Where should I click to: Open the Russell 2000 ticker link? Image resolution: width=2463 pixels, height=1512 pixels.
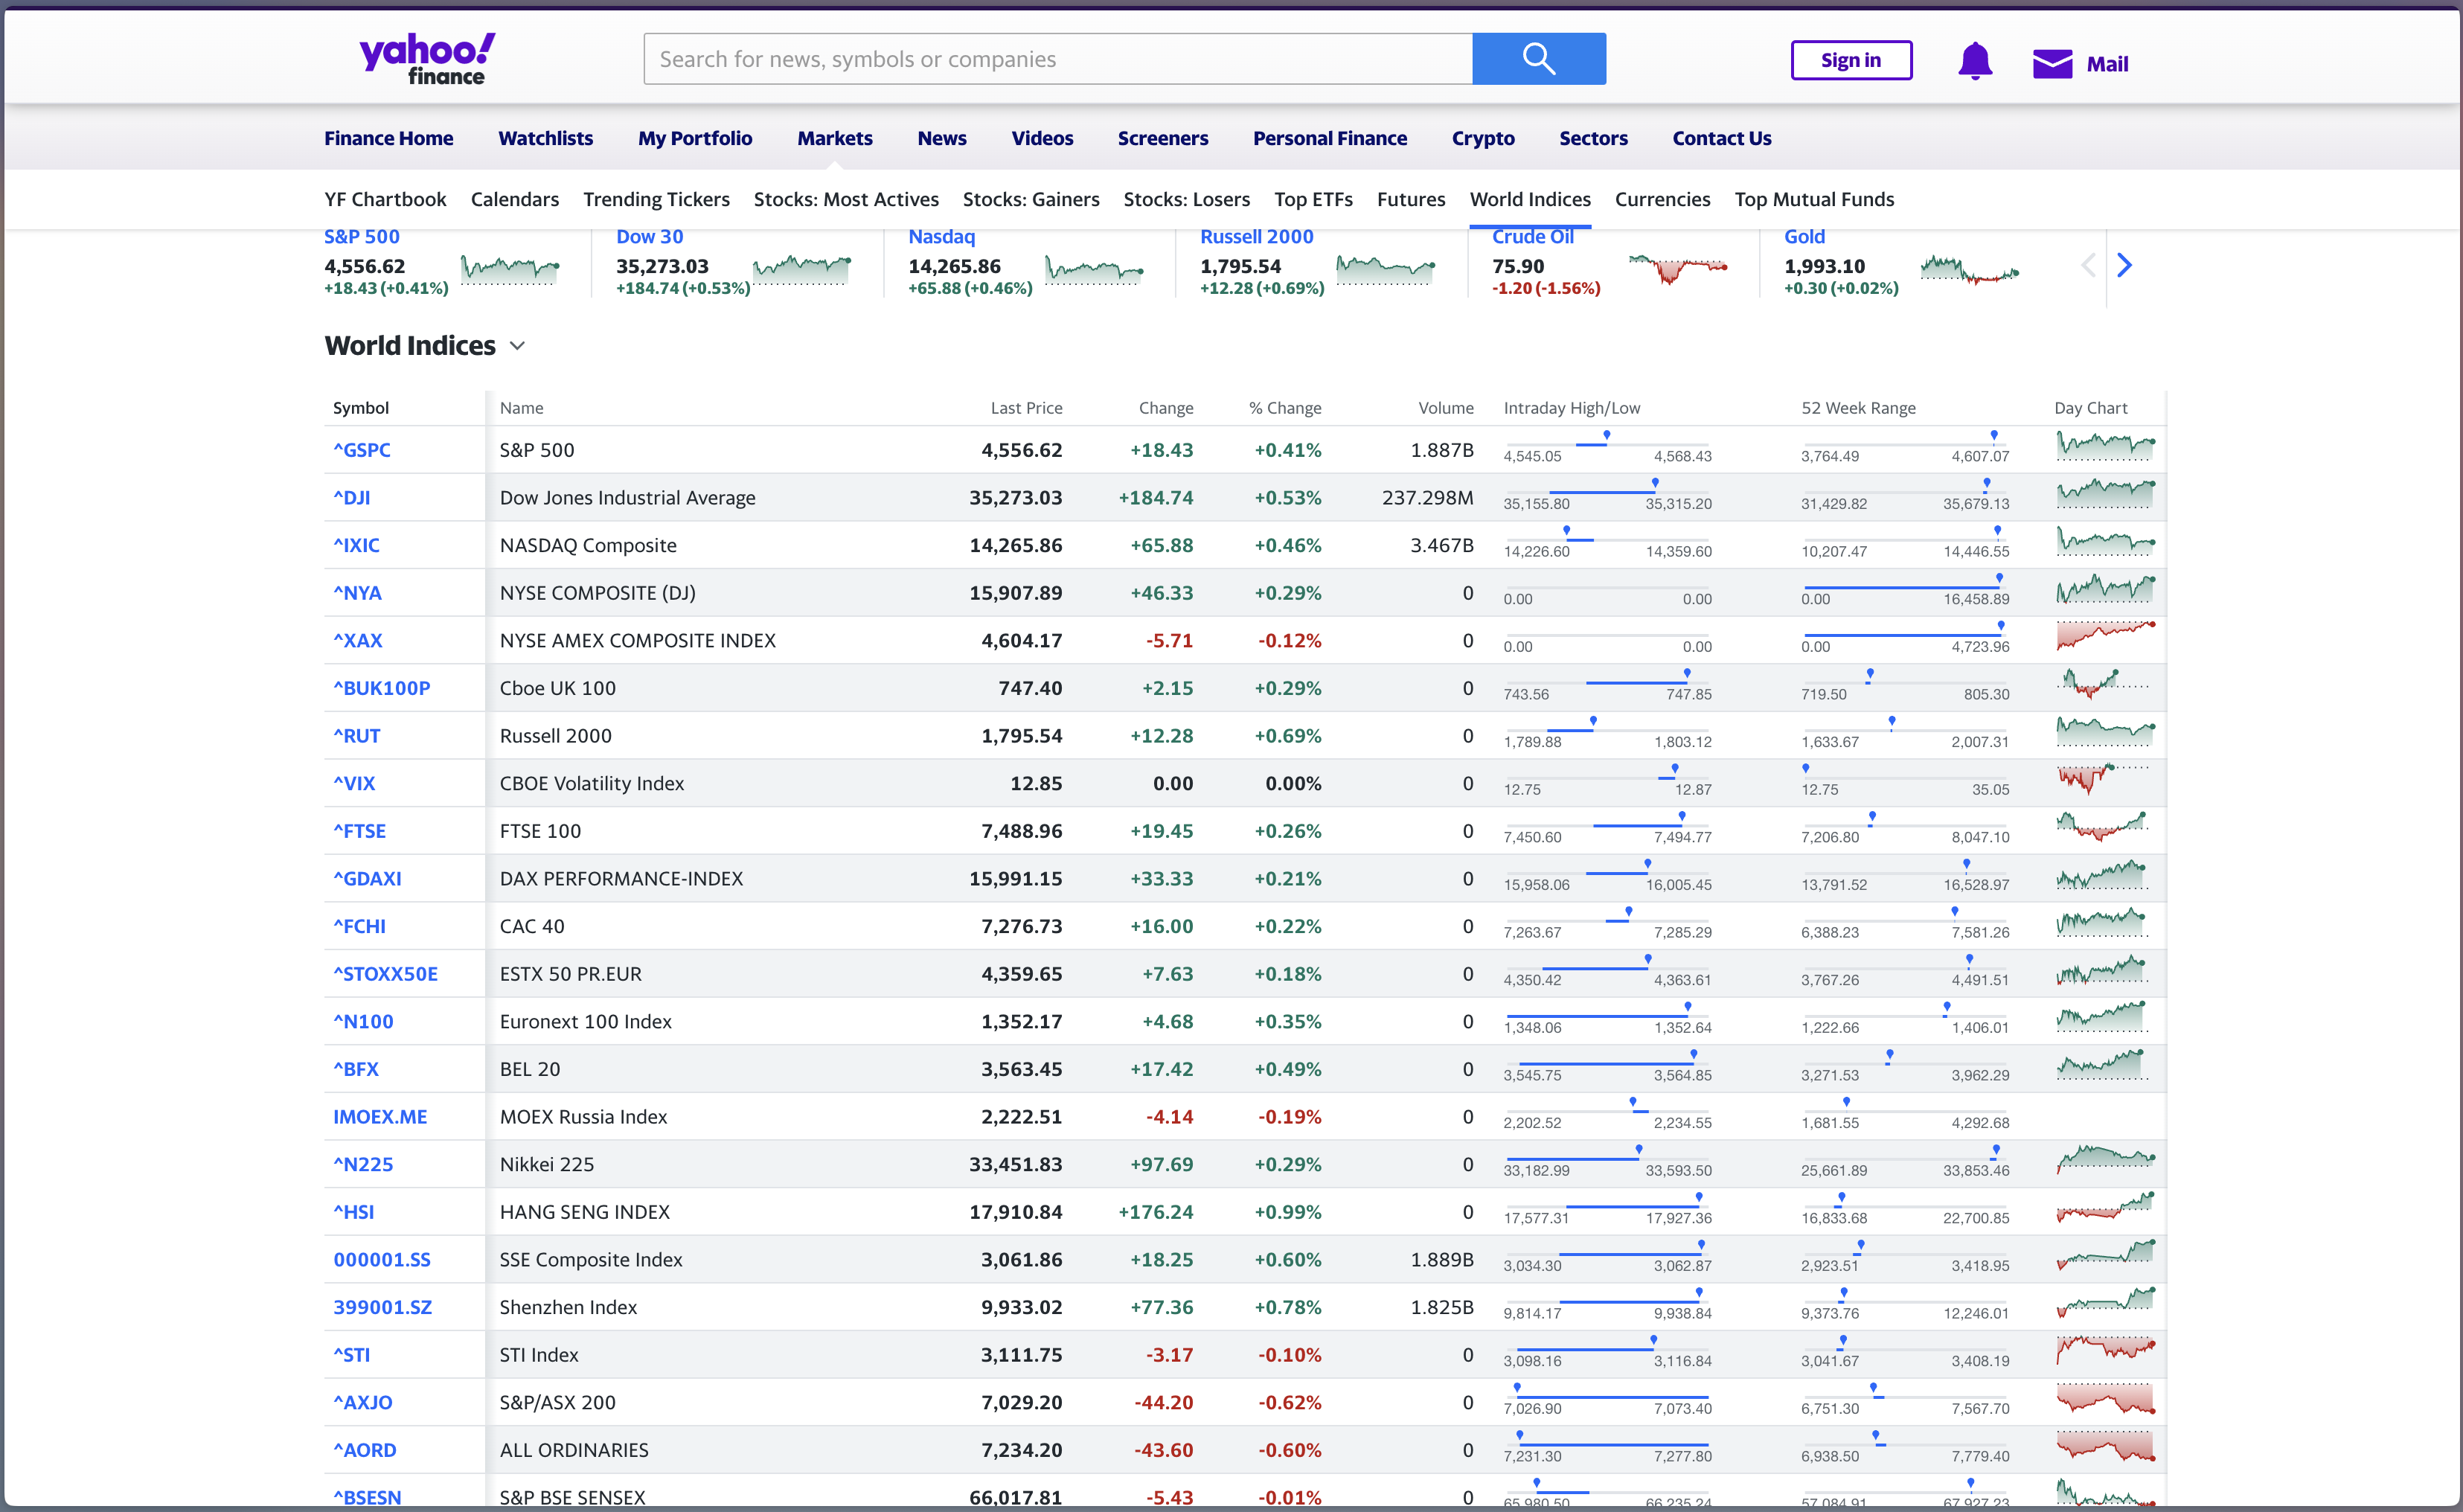(x=1256, y=237)
